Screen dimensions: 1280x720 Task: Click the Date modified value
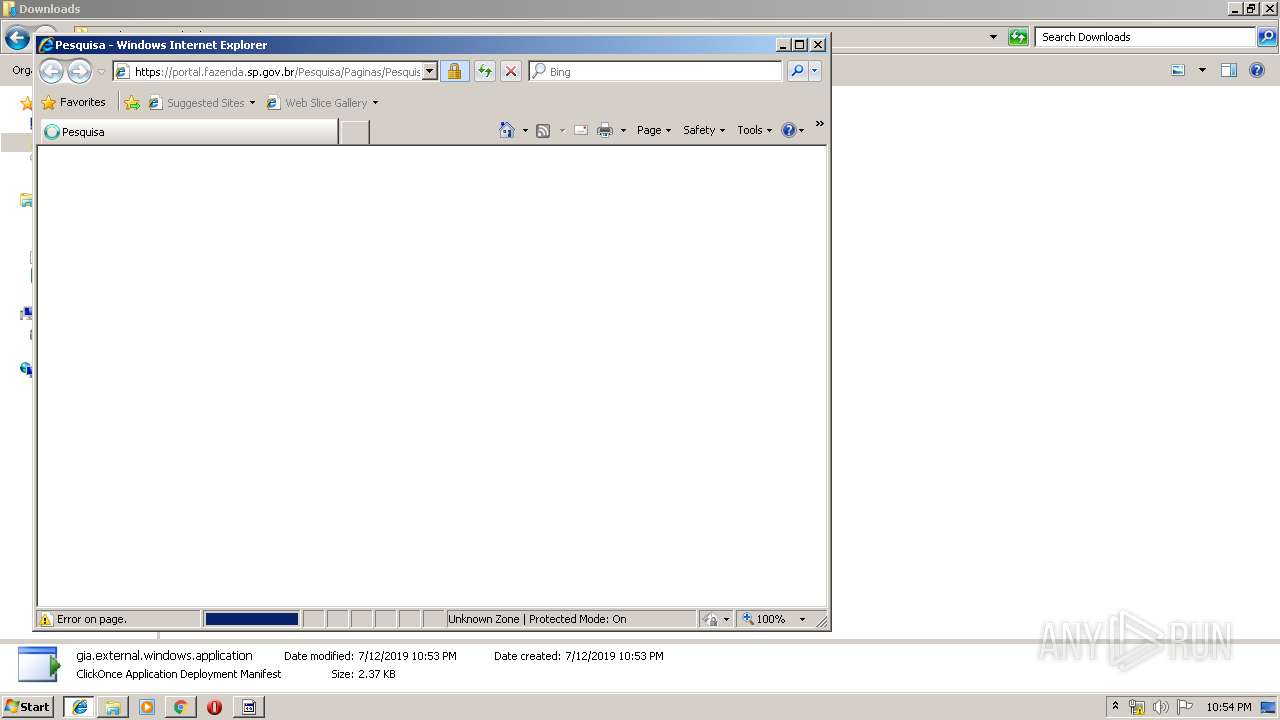coord(407,656)
